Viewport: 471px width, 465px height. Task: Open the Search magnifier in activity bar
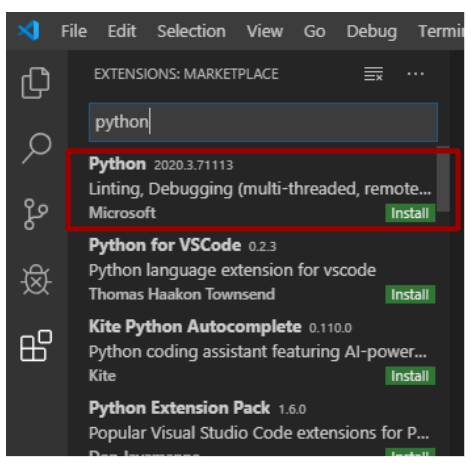point(37,148)
